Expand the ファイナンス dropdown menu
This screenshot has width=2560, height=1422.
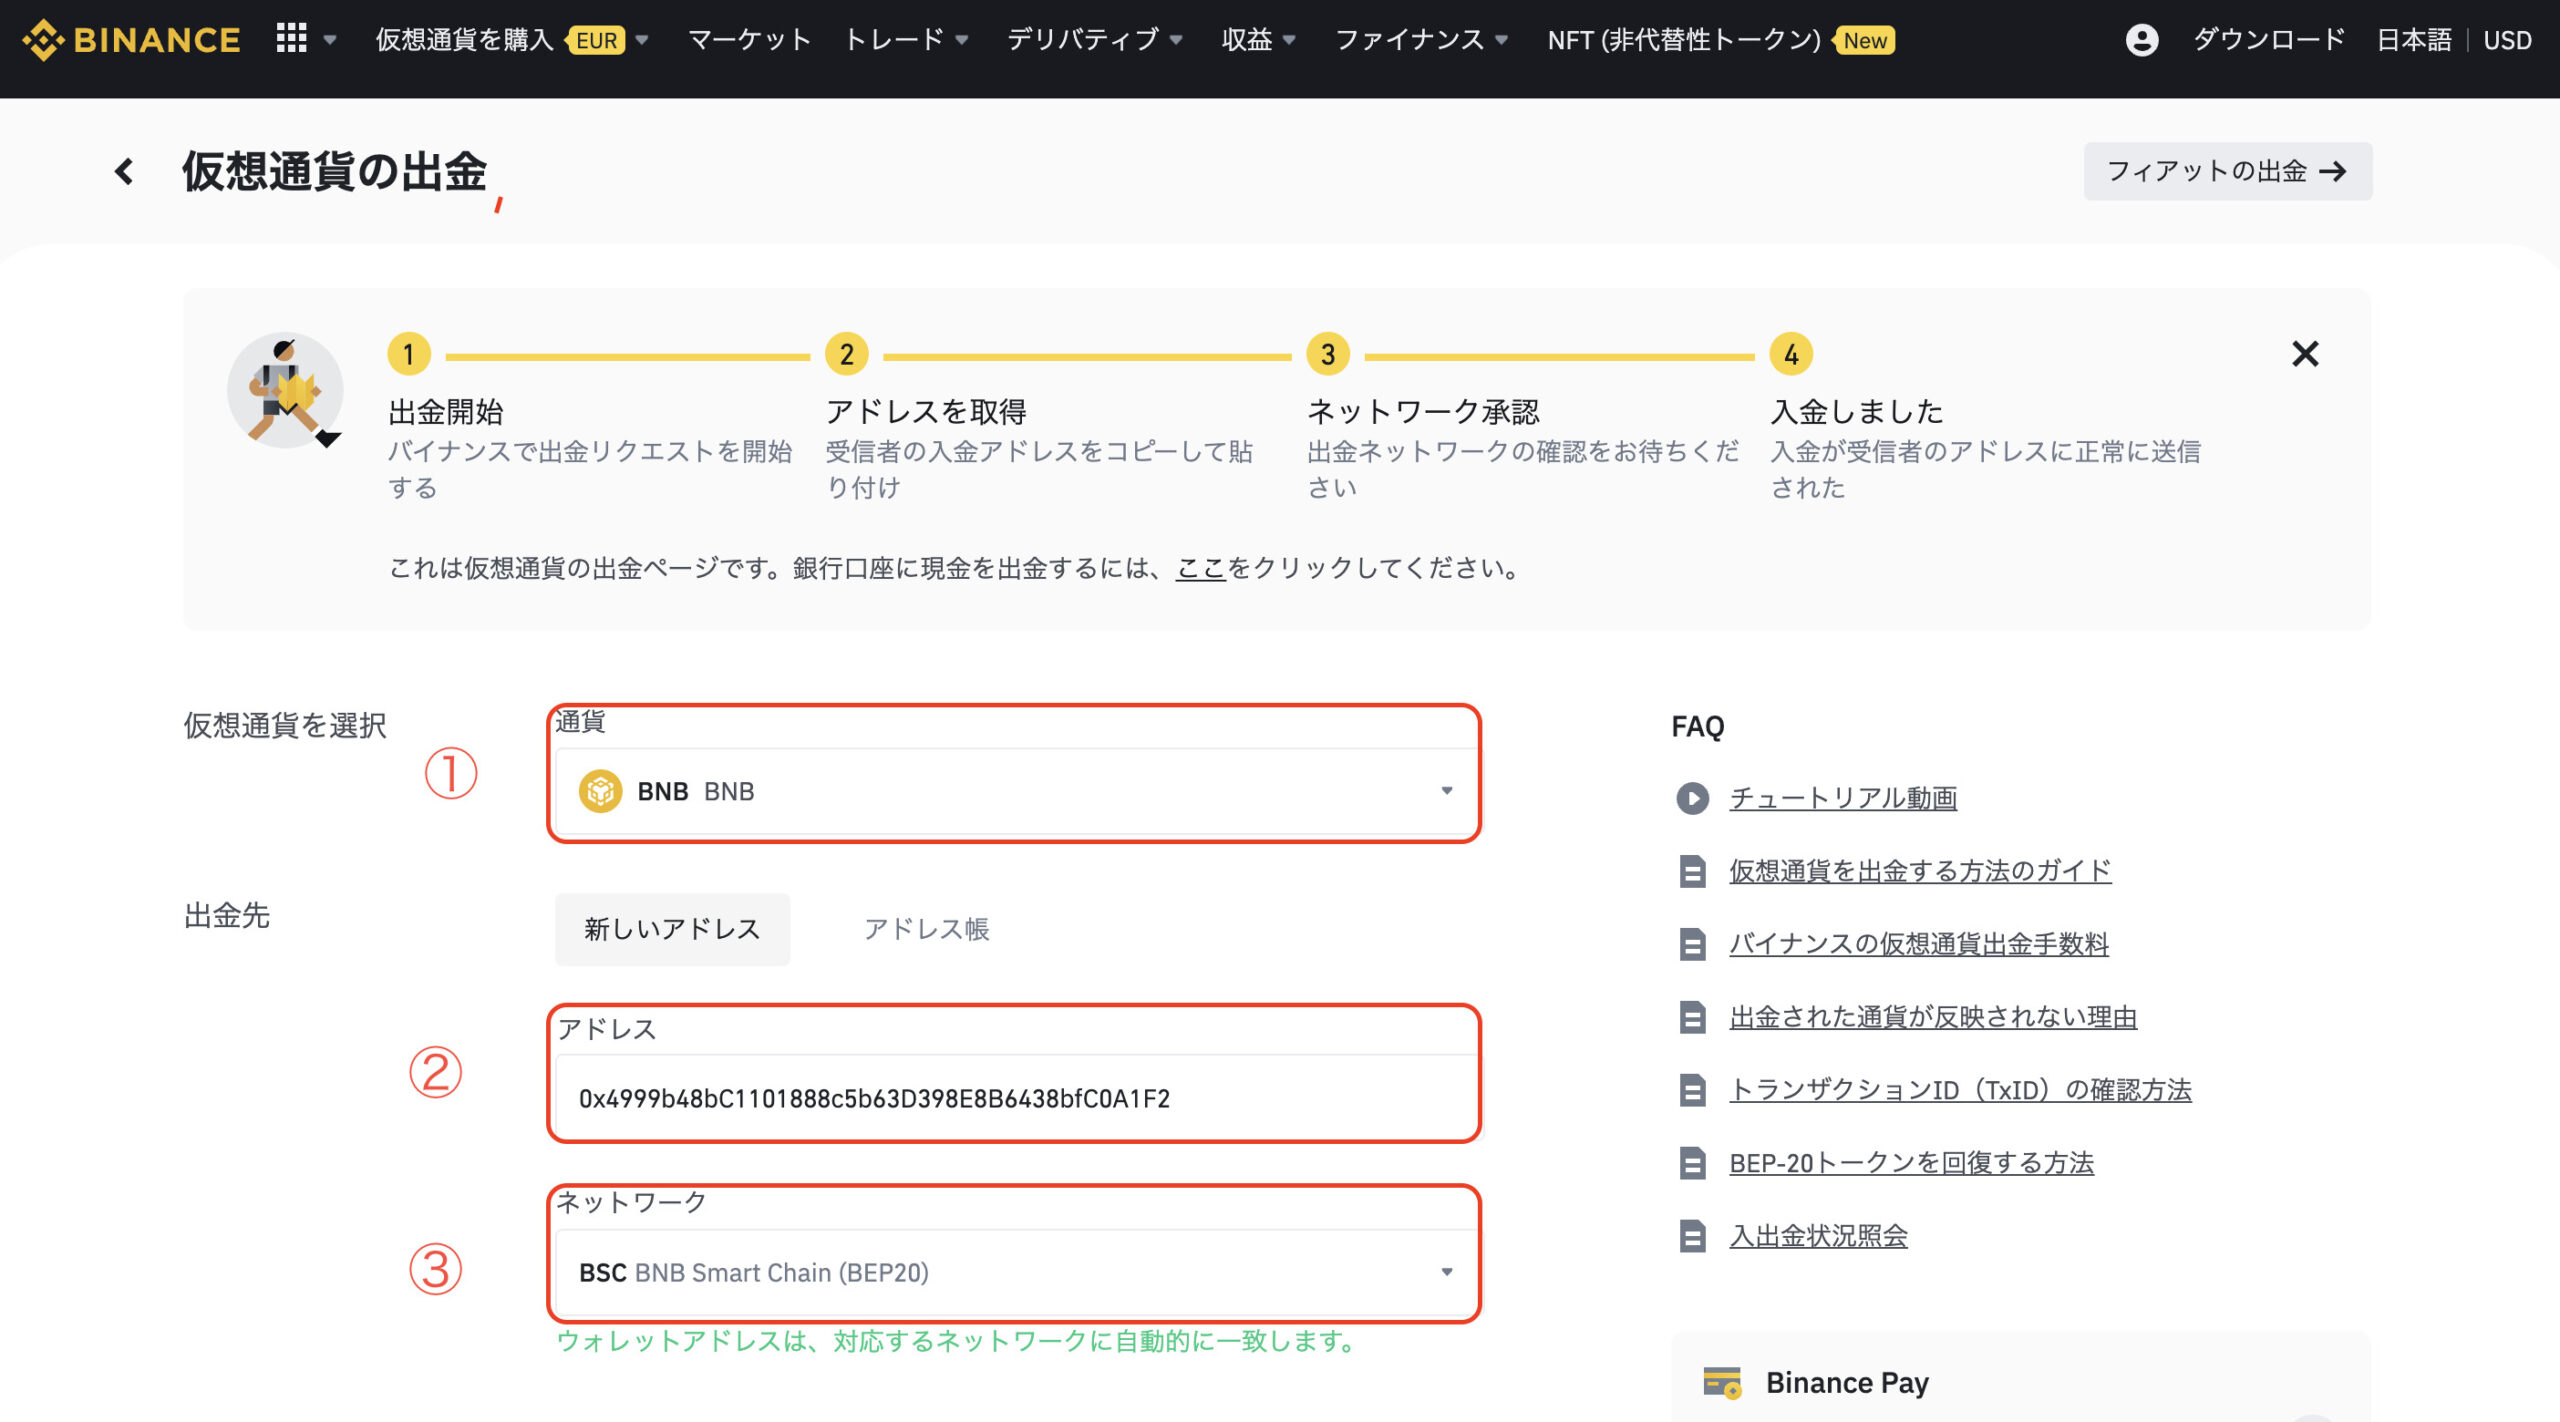[x=1421, y=40]
